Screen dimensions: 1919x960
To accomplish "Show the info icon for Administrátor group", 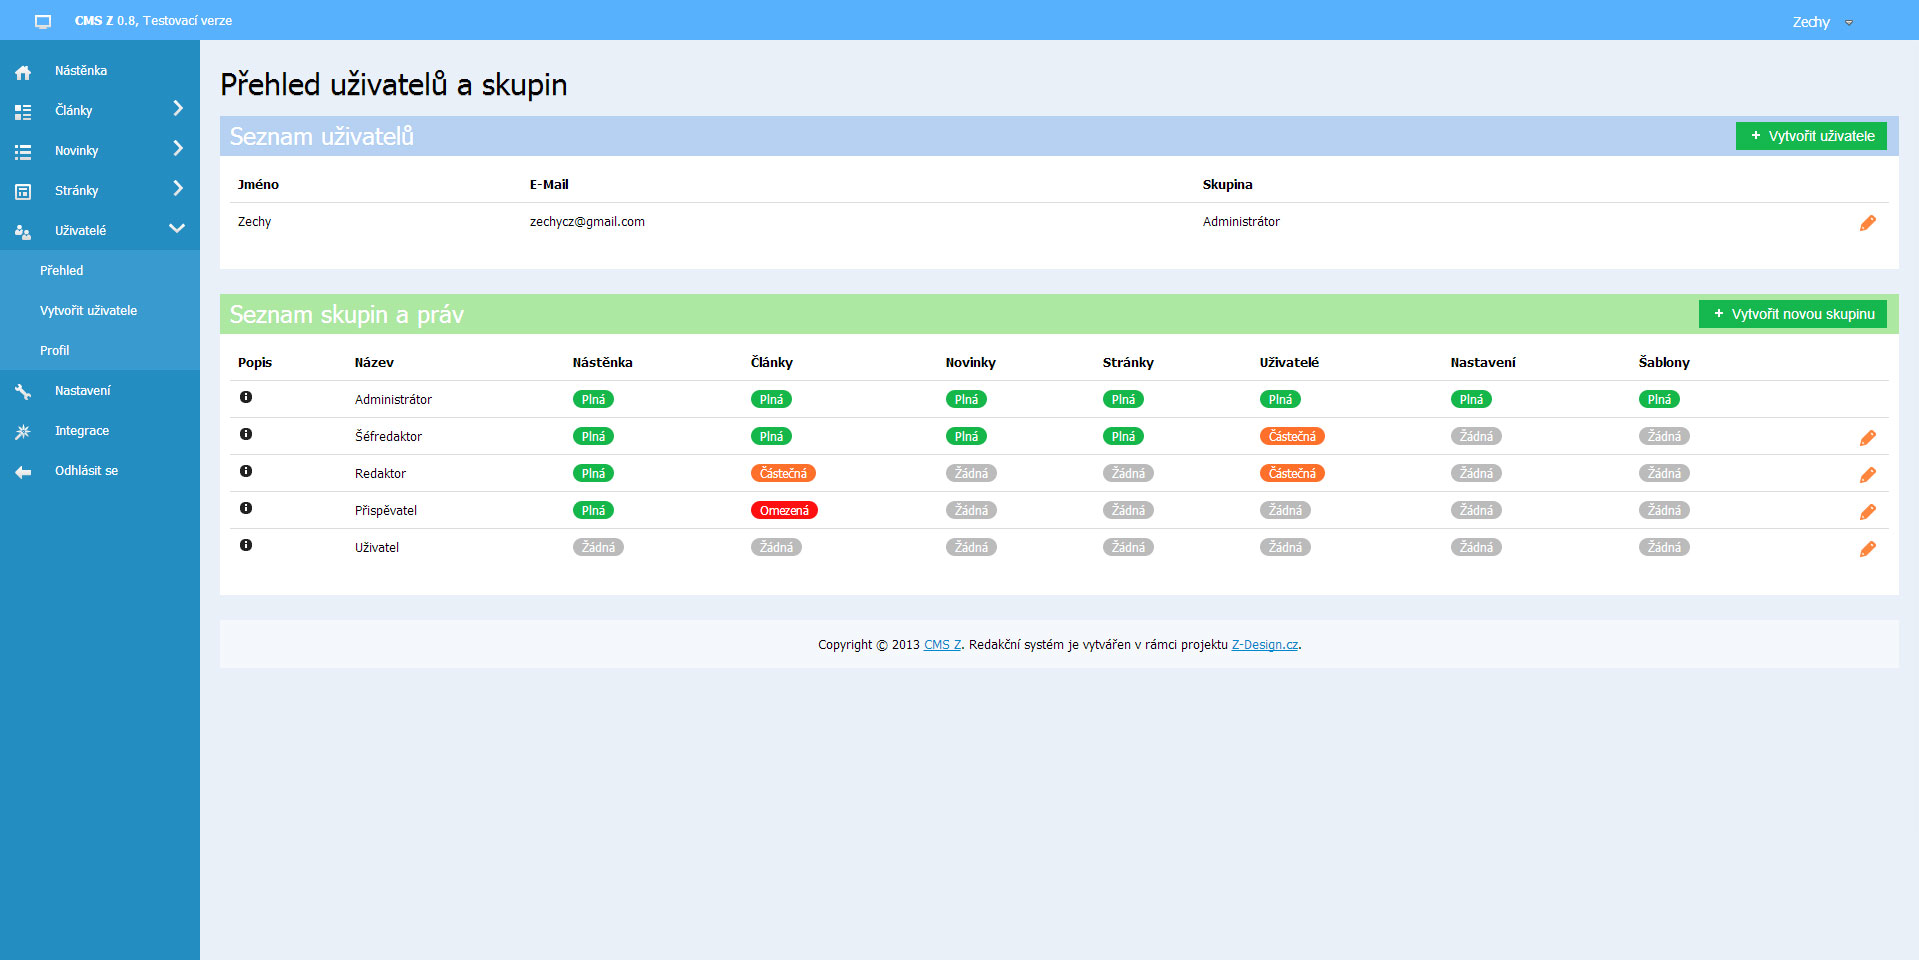I will point(246,397).
